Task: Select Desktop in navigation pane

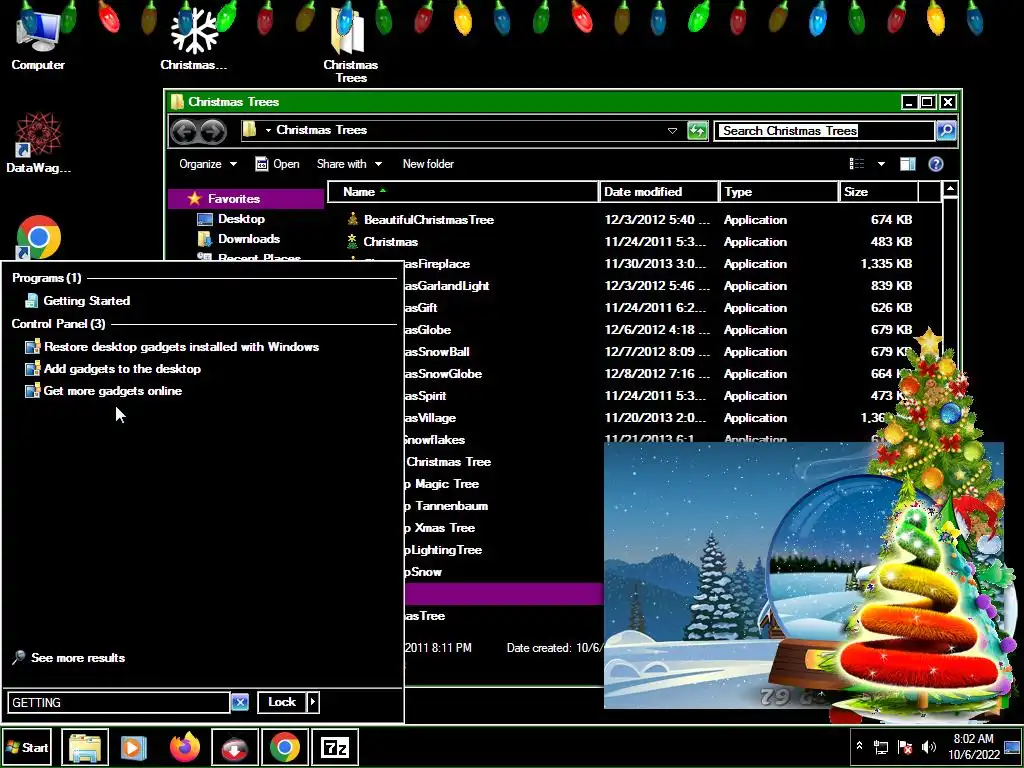Action: tap(231, 219)
